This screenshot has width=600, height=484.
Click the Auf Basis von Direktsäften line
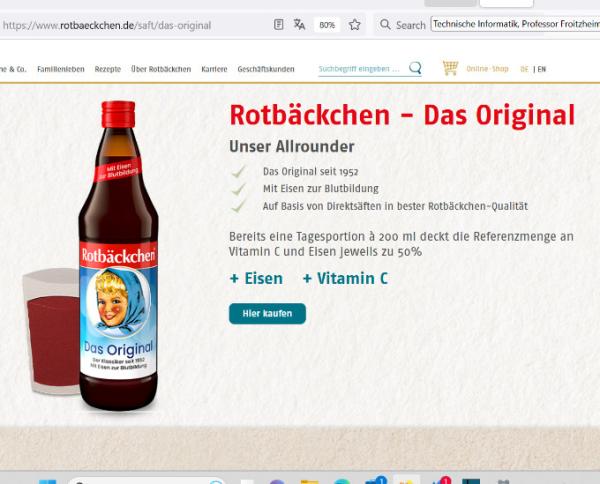coord(395,206)
